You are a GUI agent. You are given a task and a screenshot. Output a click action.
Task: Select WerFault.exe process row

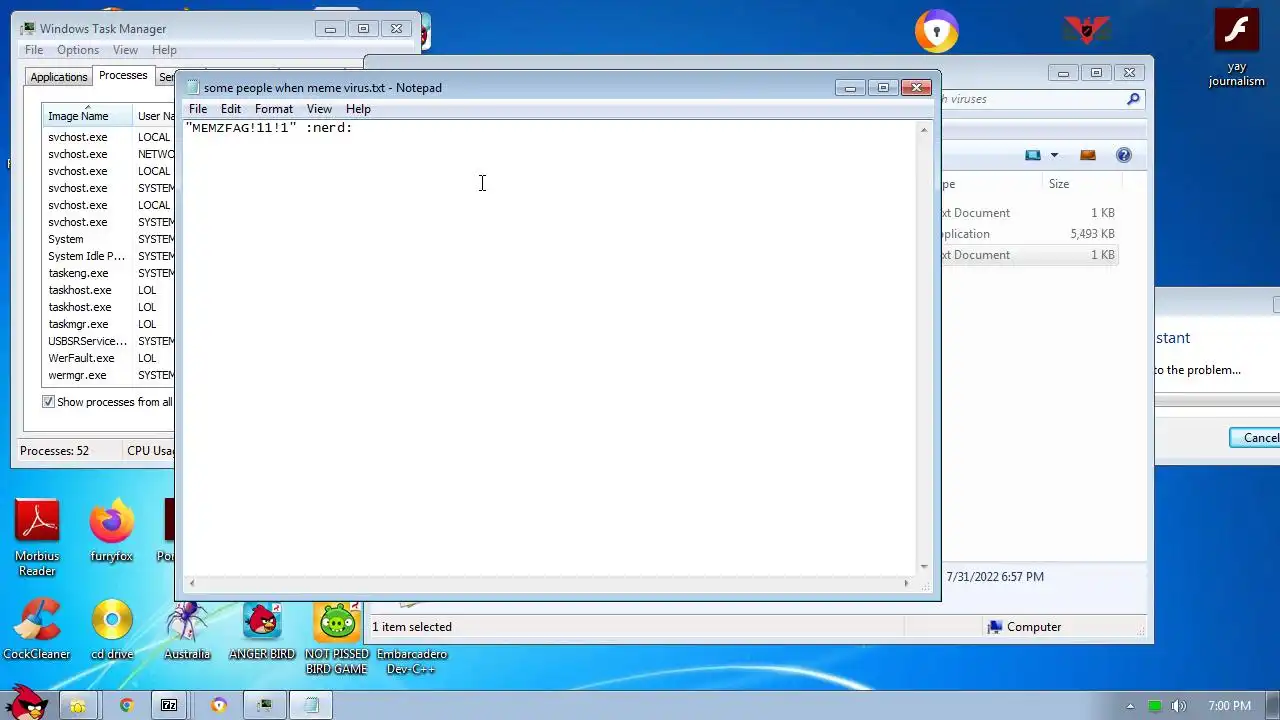[110, 358]
